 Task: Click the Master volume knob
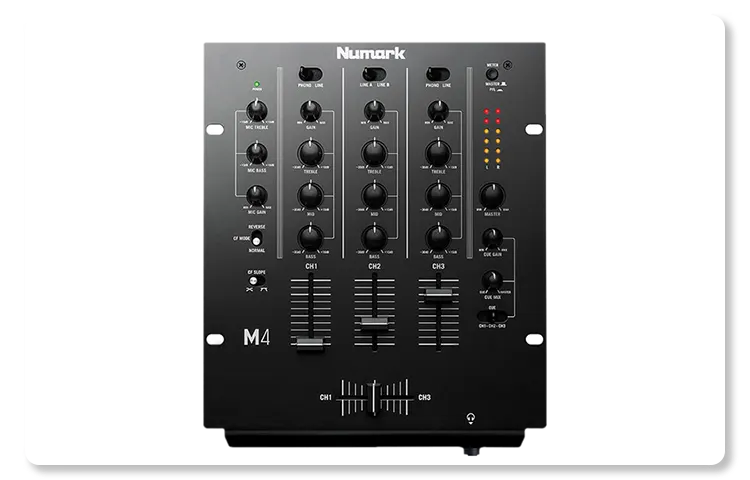point(492,195)
